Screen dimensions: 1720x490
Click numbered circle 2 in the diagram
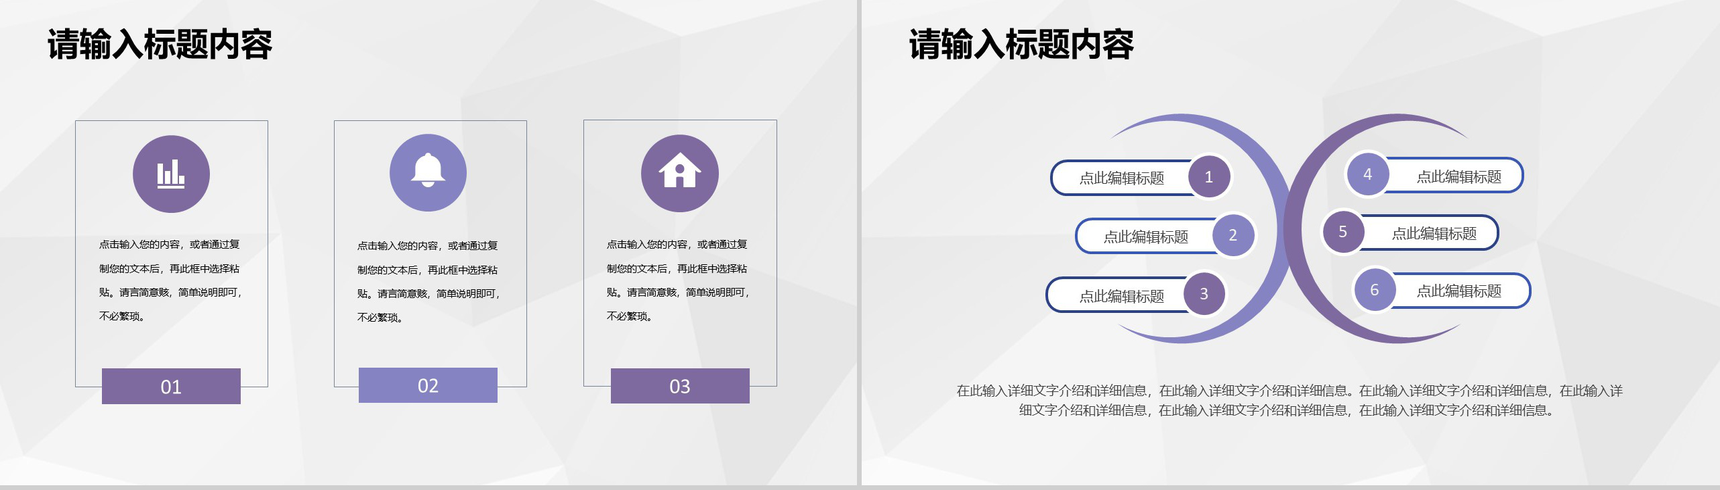coord(1233,235)
